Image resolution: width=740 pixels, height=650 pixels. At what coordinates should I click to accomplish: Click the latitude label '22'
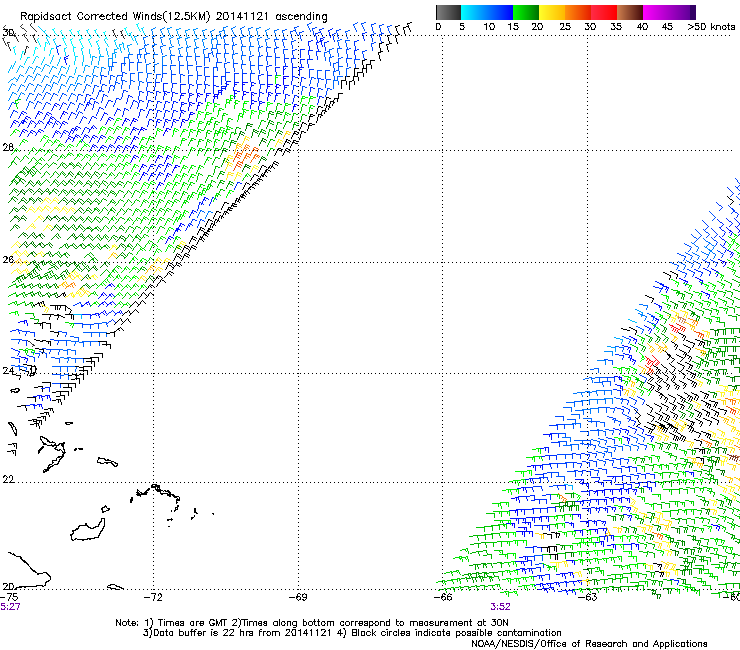[8, 479]
